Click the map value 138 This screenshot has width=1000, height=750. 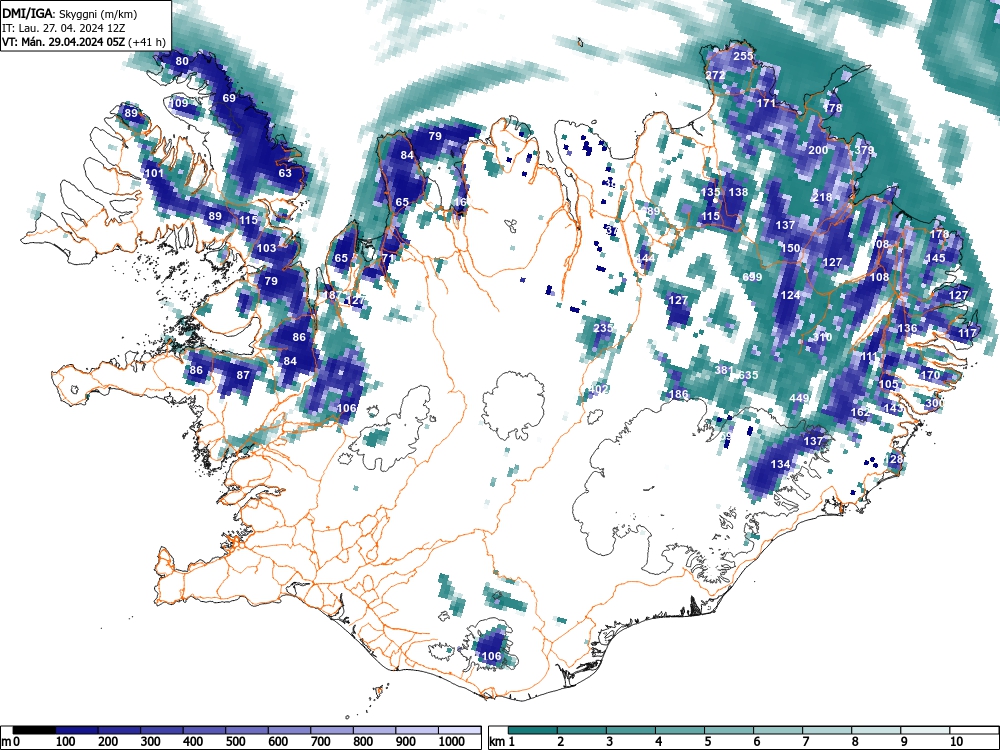738,192
